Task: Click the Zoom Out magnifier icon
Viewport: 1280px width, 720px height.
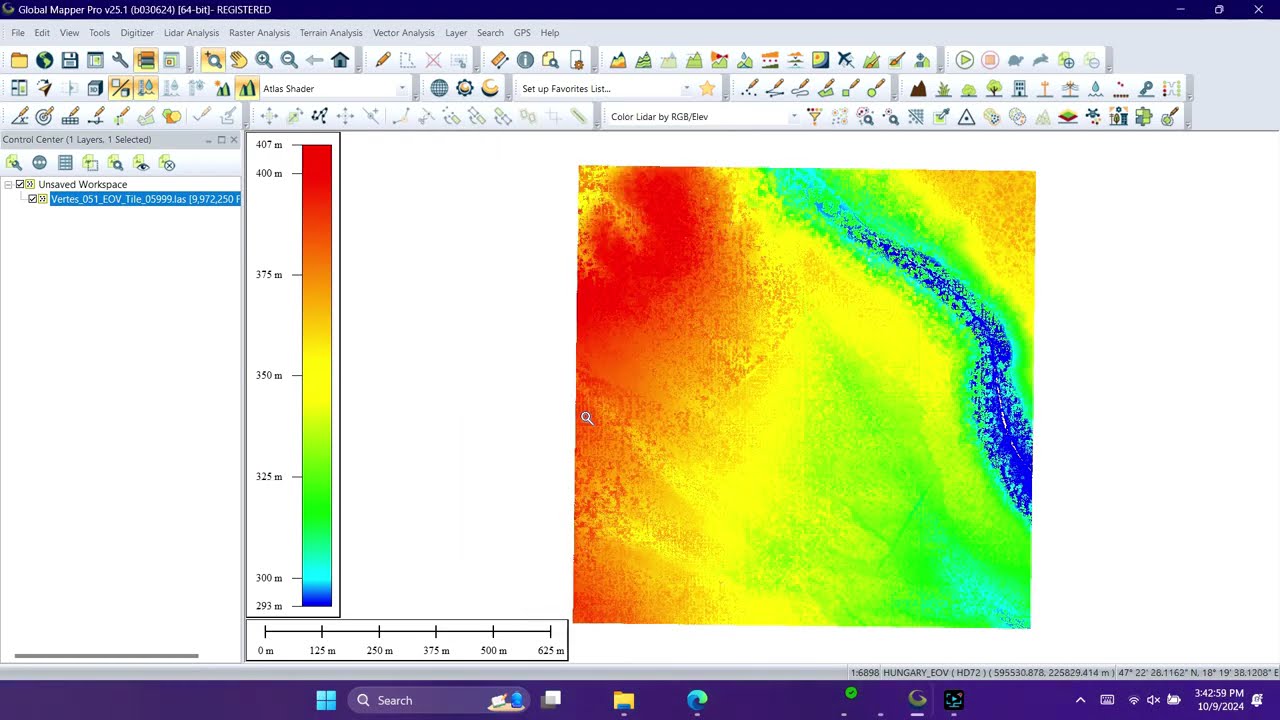Action: (289, 61)
